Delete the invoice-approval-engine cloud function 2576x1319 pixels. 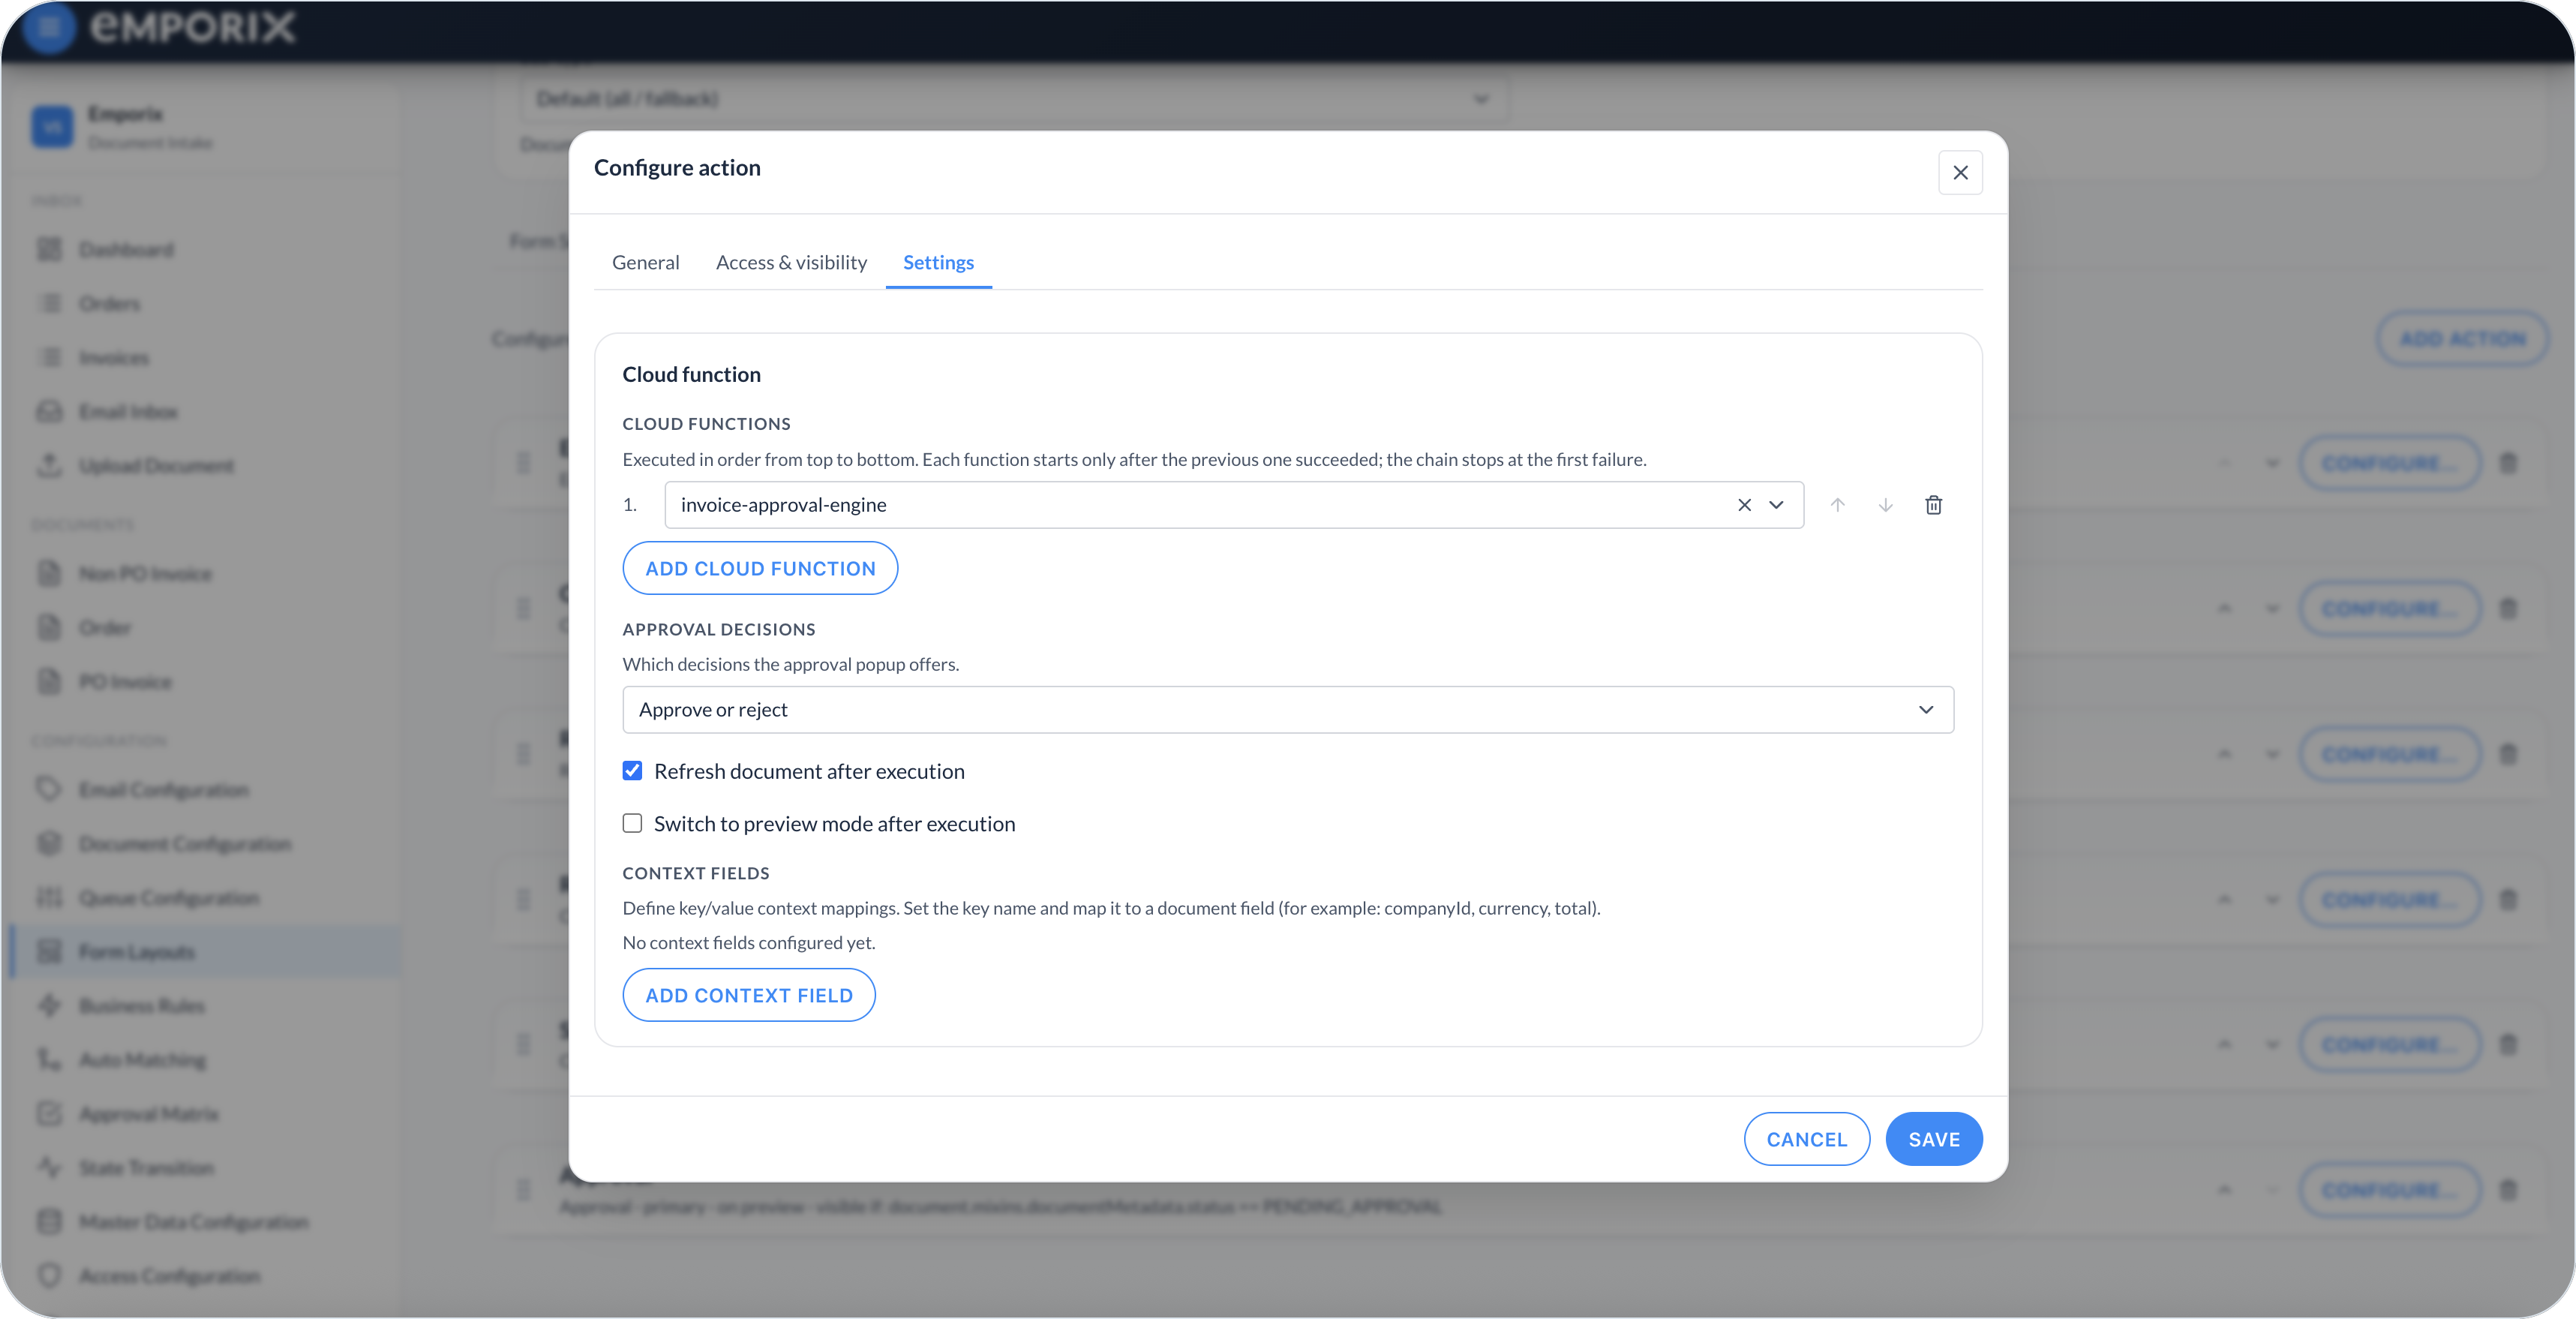click(x=1933, y=505)
